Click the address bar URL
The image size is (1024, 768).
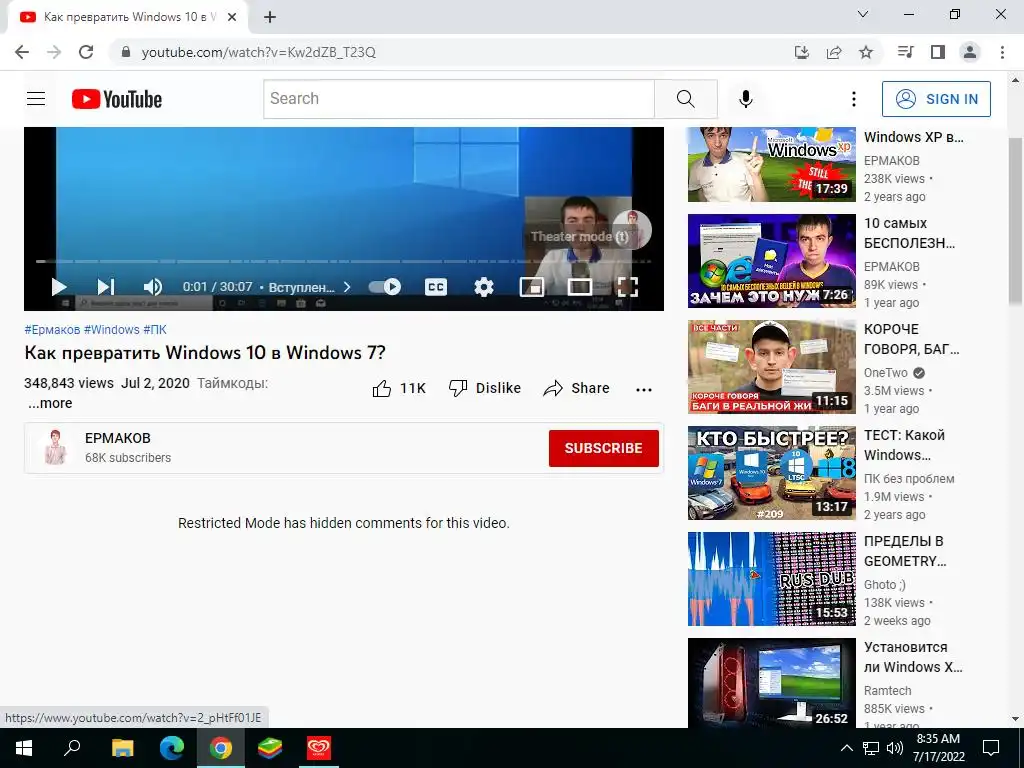(259, 52)
